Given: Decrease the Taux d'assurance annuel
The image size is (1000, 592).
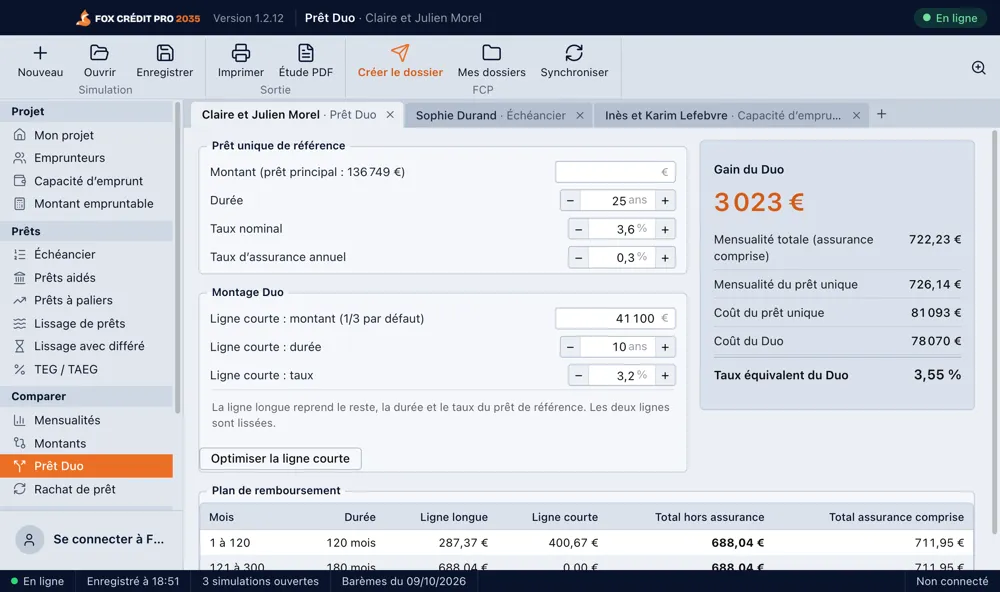Looking at the screenshot, I should 578,258.
